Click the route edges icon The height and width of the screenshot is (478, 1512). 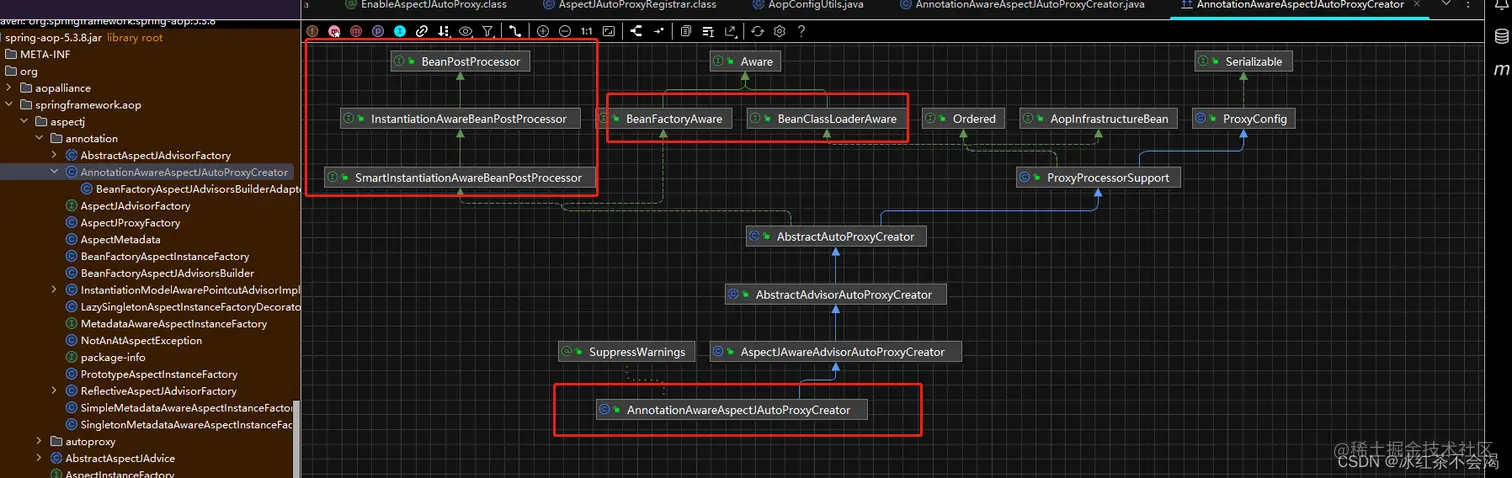(x=659, y=32)
